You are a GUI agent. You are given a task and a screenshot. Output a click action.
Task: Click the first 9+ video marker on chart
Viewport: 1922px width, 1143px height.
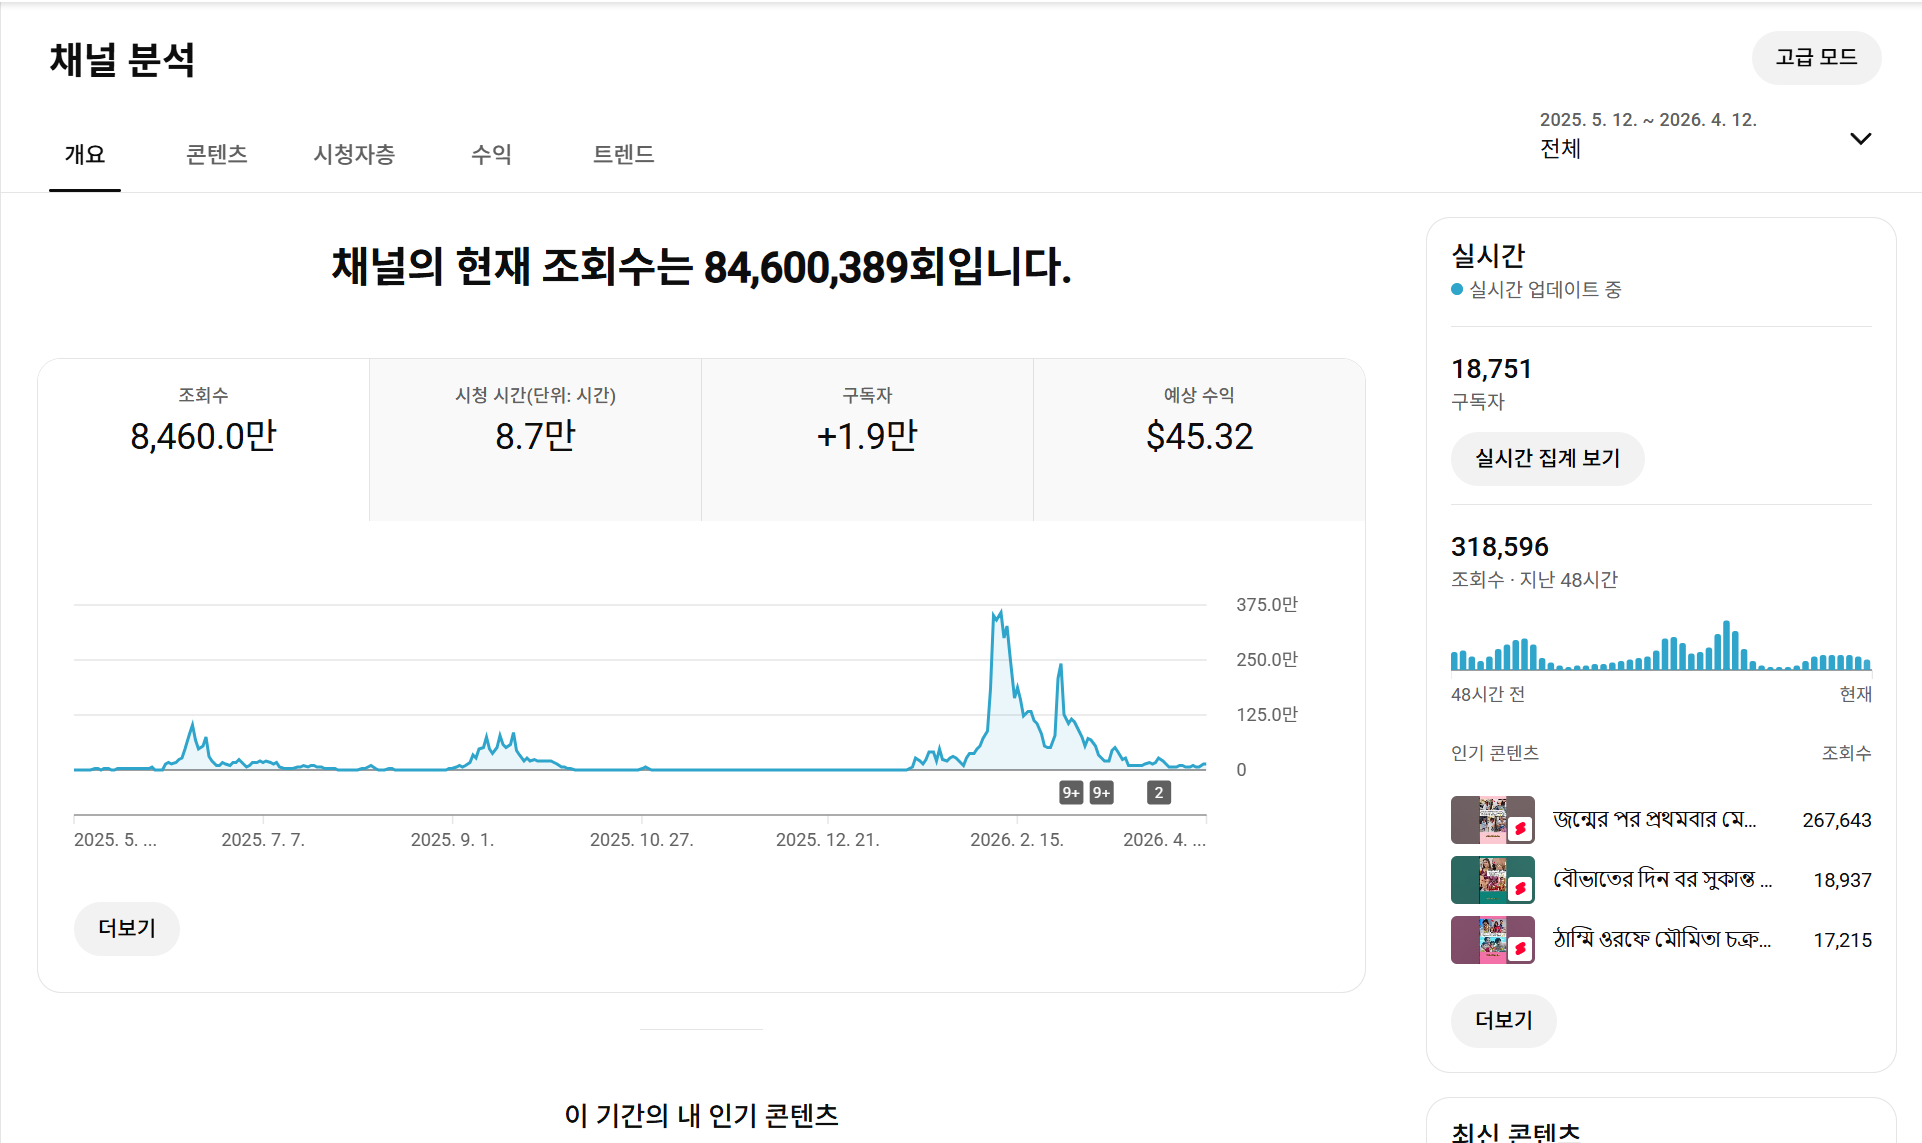point(1071,793)
